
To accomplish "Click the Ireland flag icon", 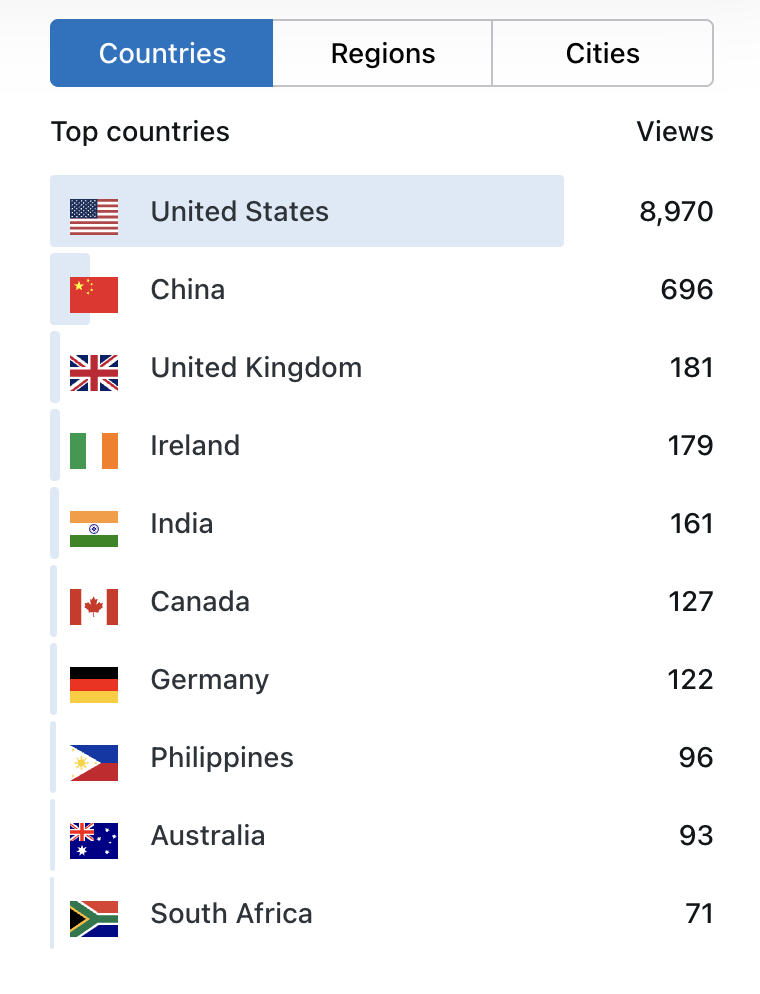I will pos(94,450).
